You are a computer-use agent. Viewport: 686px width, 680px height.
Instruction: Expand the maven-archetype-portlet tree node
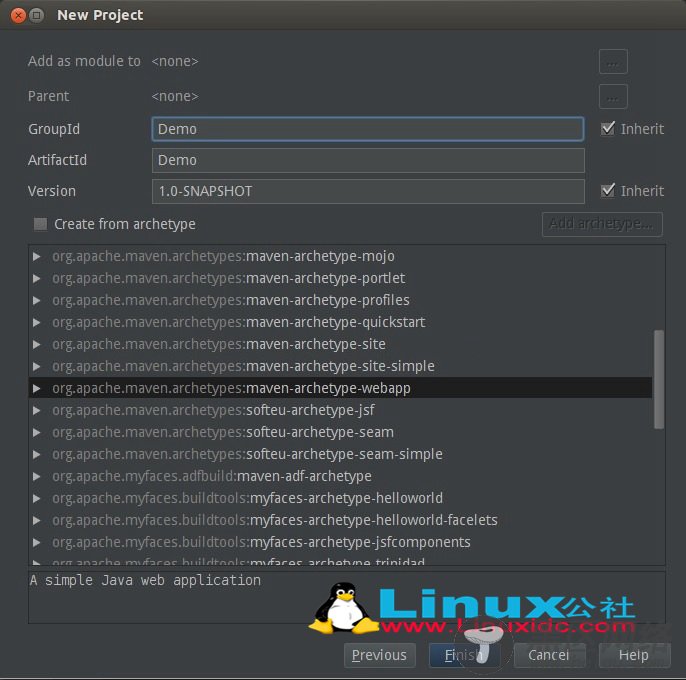37,278
